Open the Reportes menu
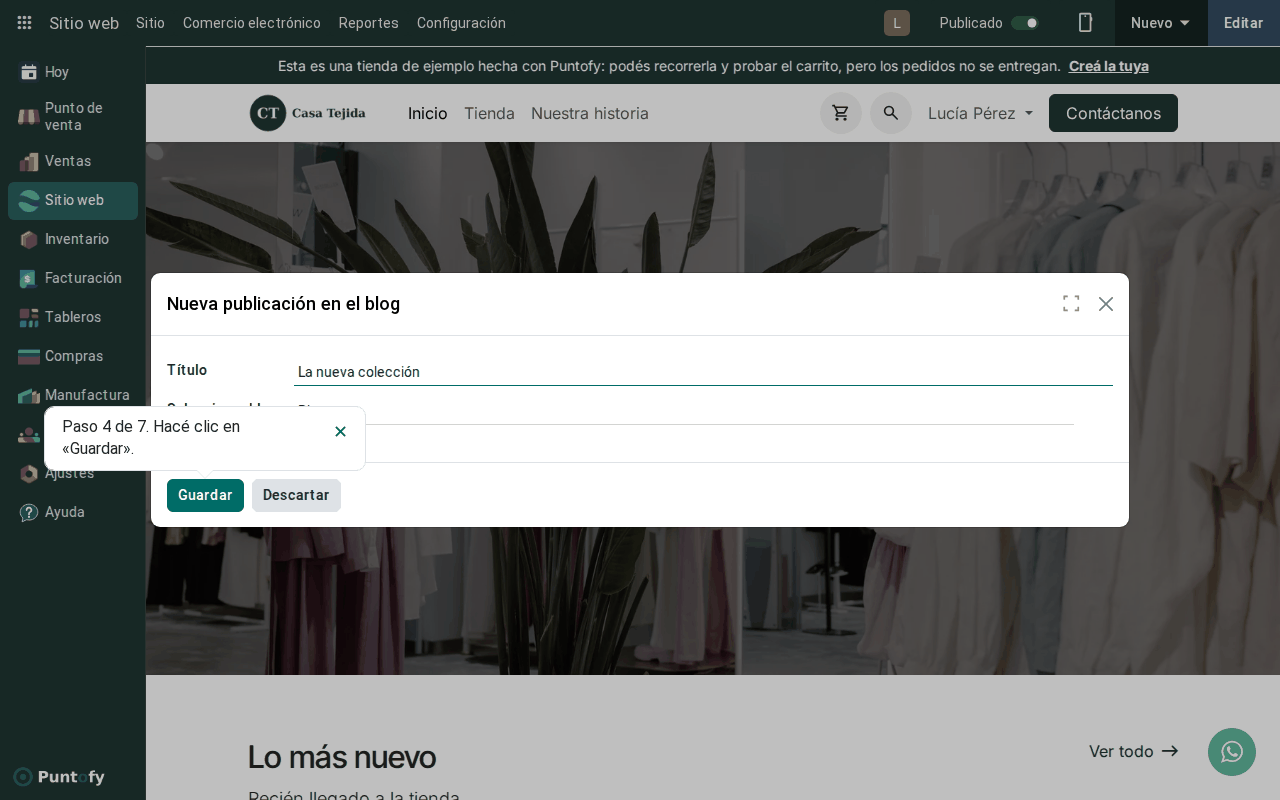 coord(369,23)
